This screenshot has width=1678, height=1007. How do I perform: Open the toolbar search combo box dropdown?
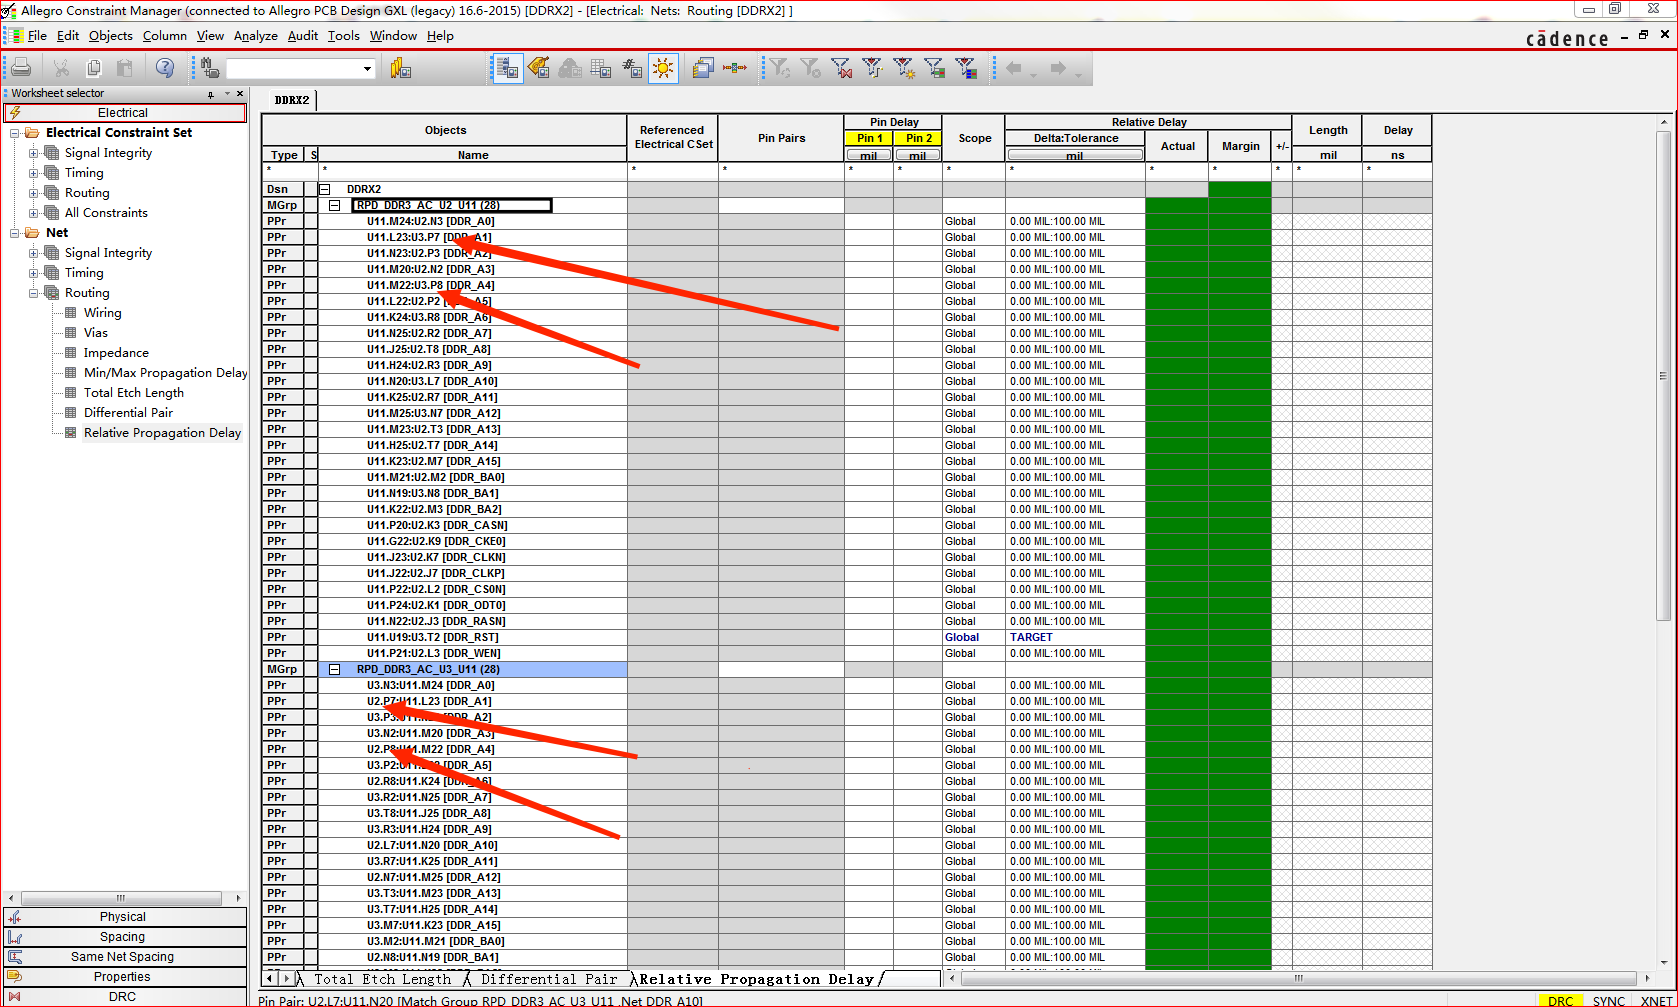tap(367, 69)
